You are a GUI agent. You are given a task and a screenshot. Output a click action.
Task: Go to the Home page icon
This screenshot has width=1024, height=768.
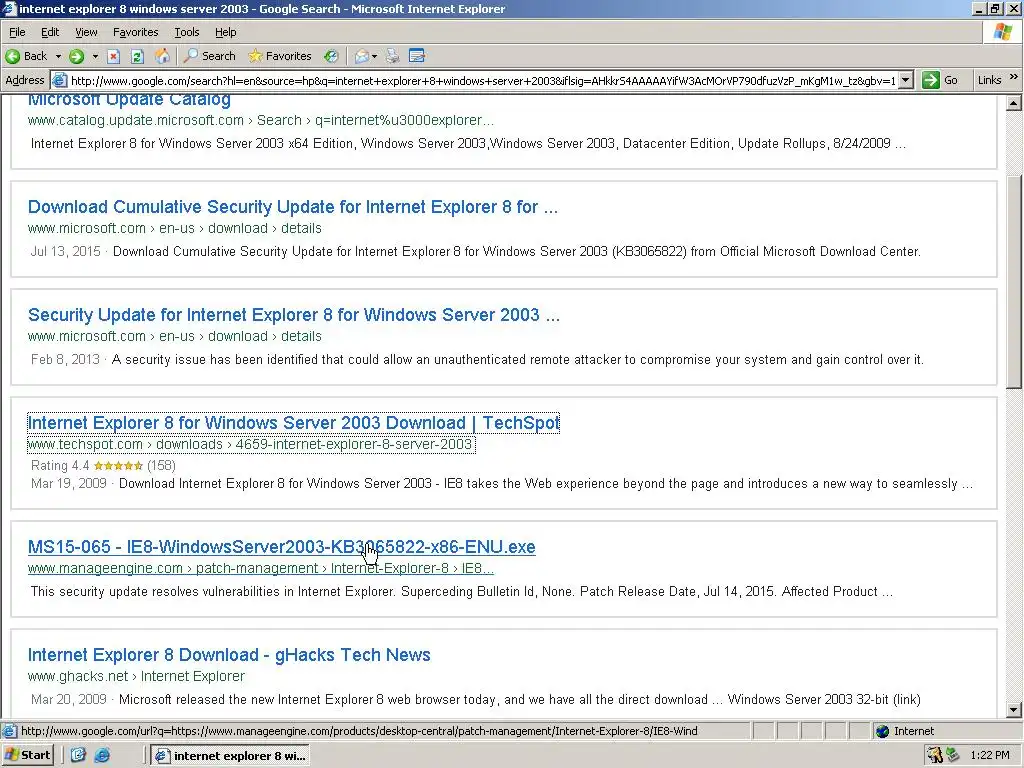[x=162, y=56]
